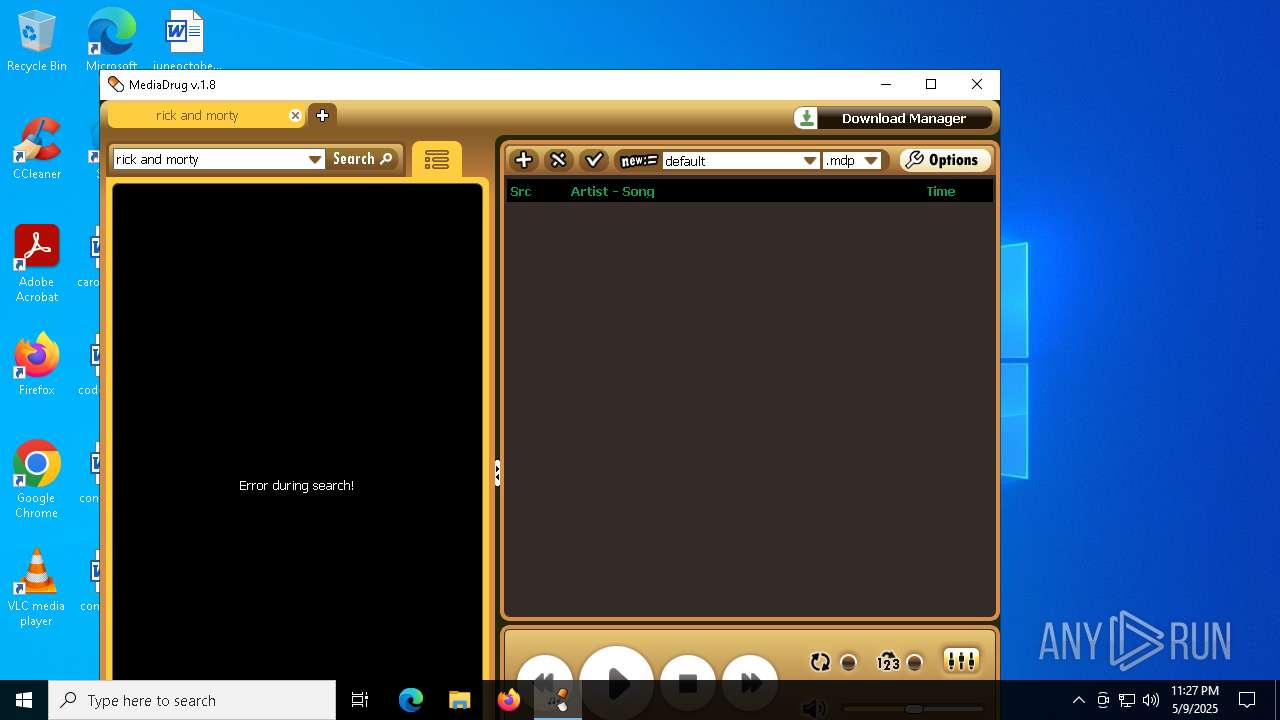
Task: Skip to the previous track
Action: [x=544, y=683]
